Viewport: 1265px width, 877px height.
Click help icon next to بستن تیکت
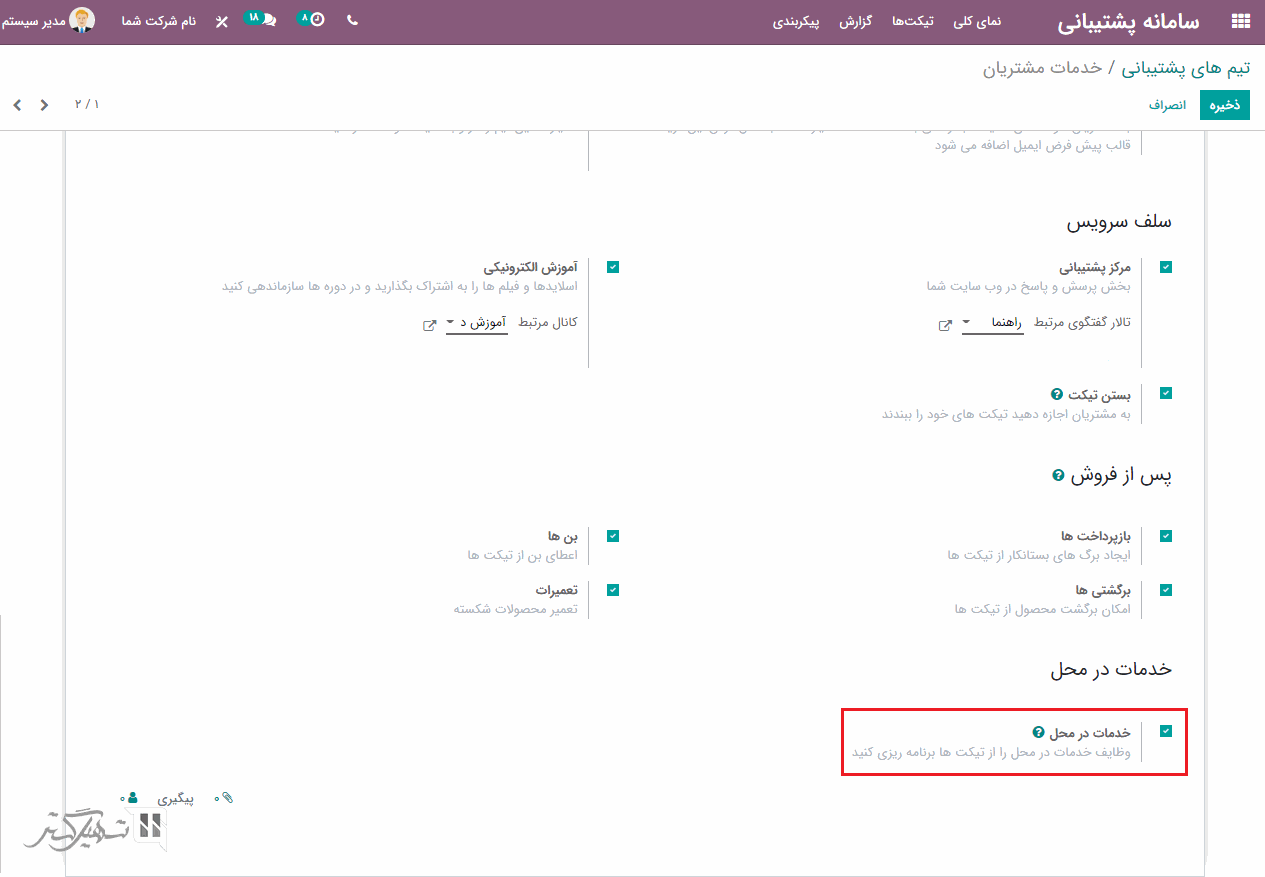click(1056, 394)
